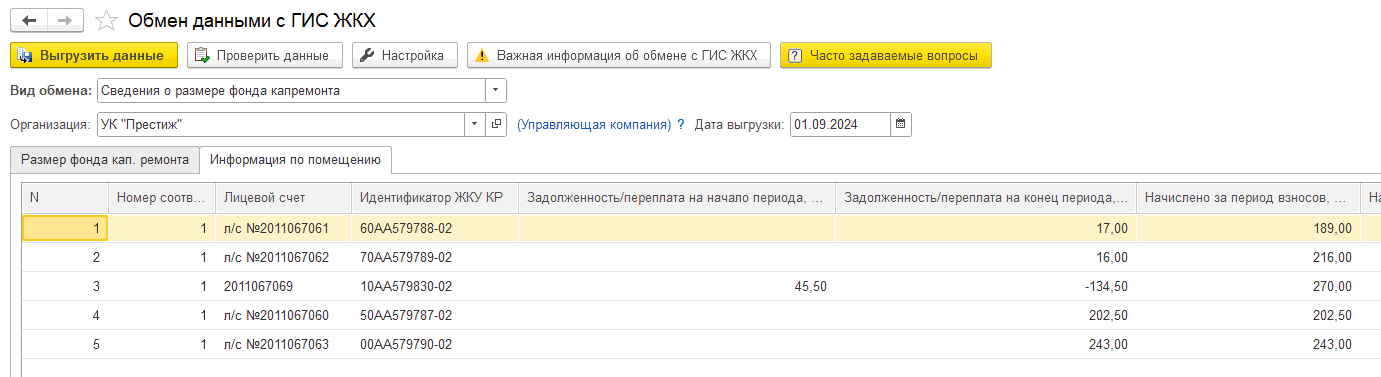1381x377 pixels.
Task: Click the Вид обмена field
Action: coord(291,90)
